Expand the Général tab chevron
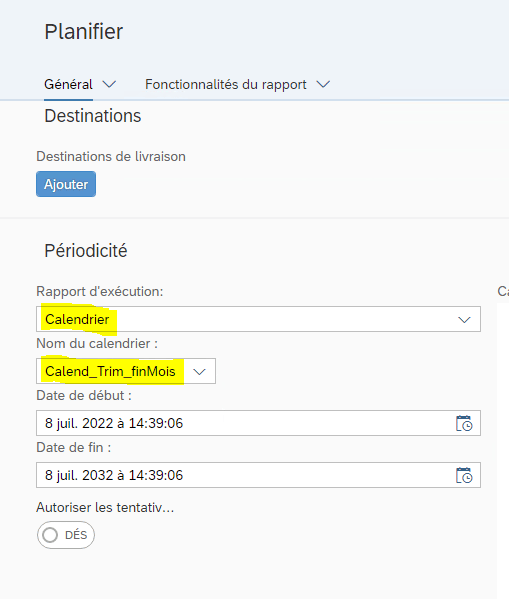 click(109, 84)
